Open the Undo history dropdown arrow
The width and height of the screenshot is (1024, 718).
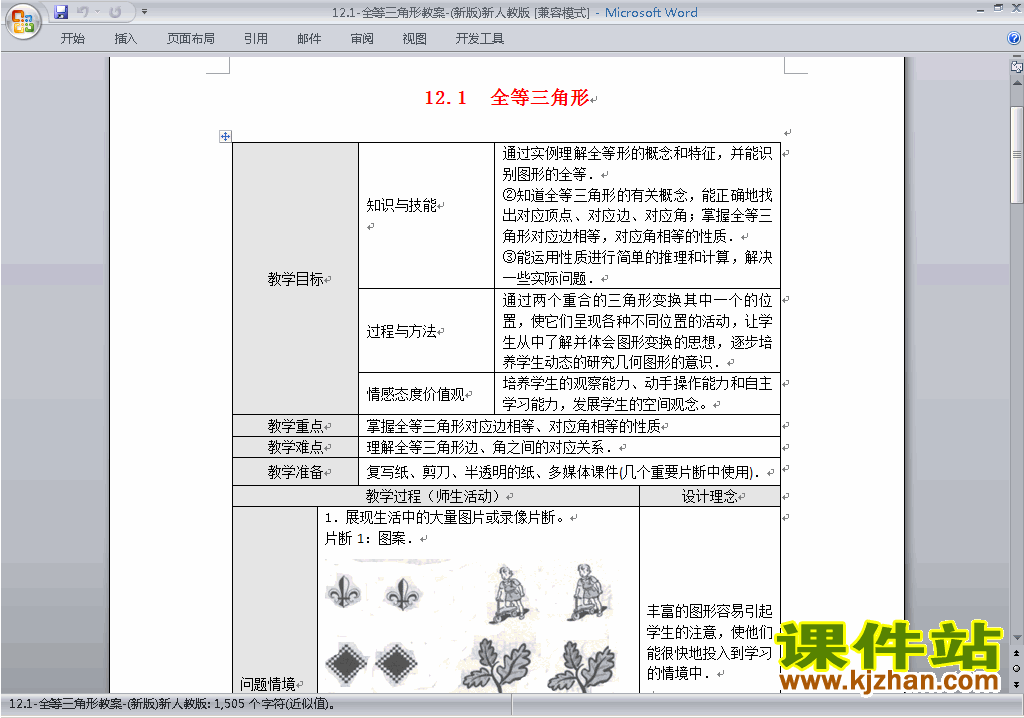(x=97, y=12)
